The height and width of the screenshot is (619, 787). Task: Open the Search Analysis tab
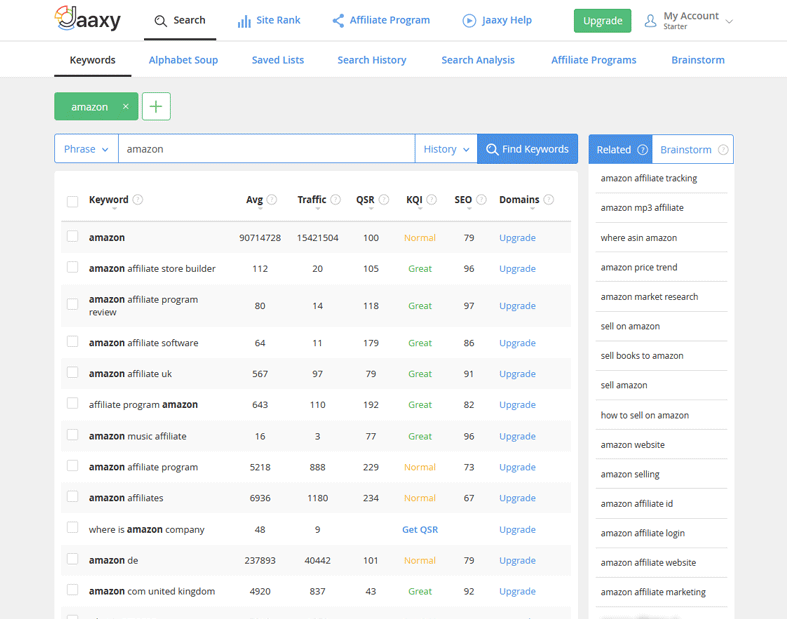click(478, 60)
